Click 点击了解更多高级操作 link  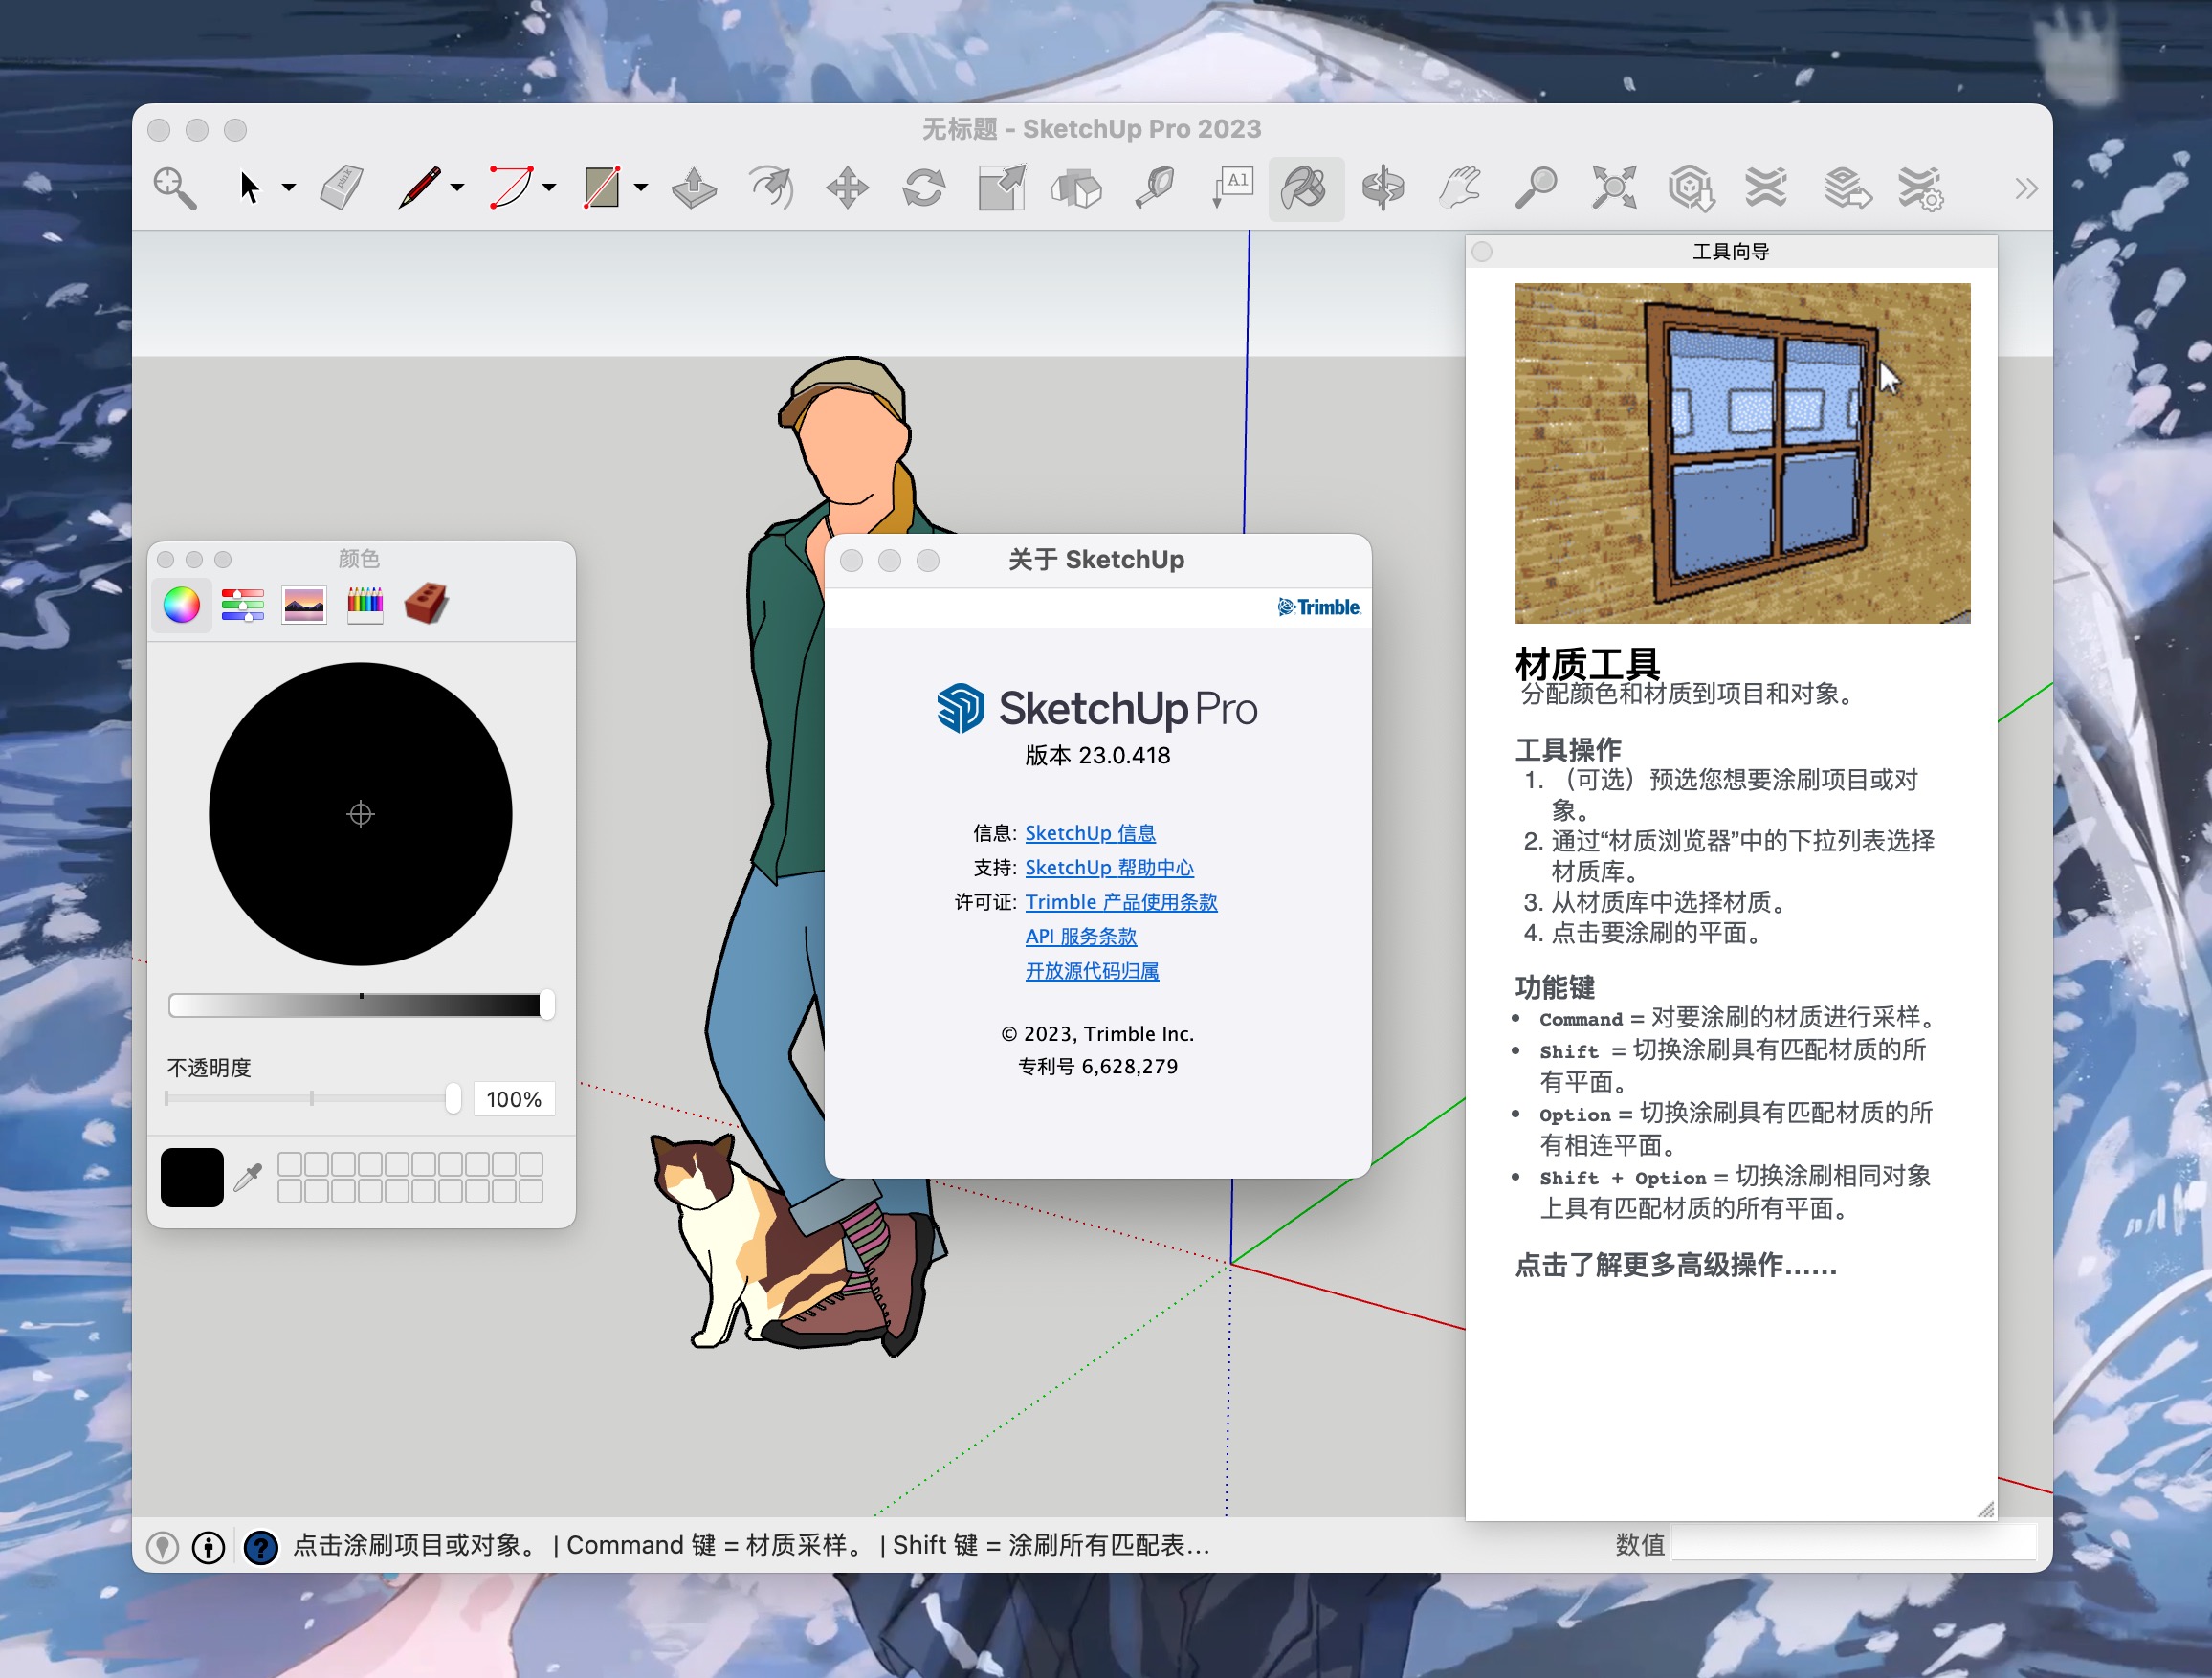(x=1676, y=1266)
